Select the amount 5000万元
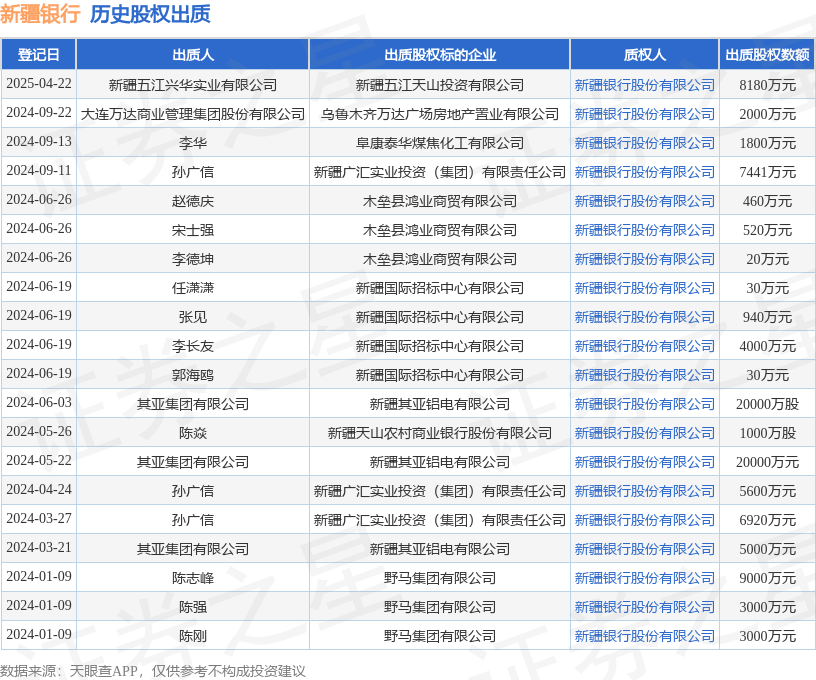The width and height of the screenshot is (816, 680). point(768,549)
